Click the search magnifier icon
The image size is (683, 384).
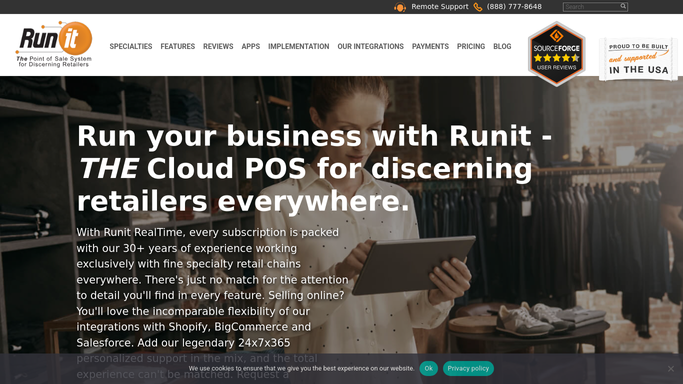623,6
